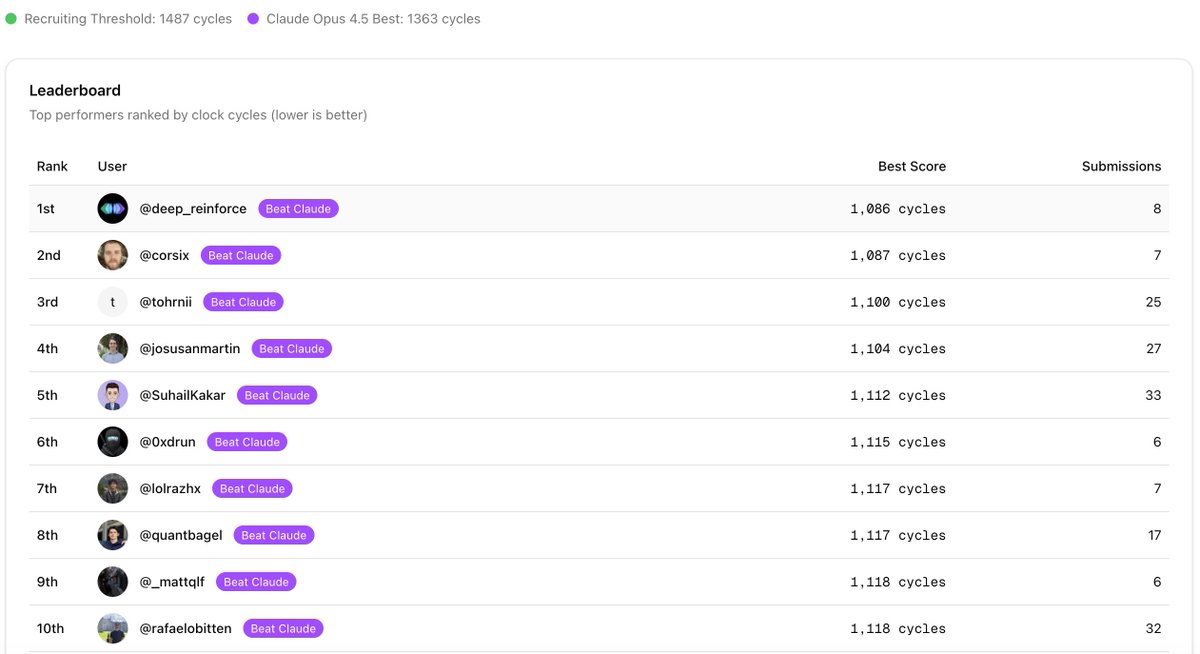Visit @SuhailKakar profile link
Screen dimensions: 1200x654
click(183, 395)
